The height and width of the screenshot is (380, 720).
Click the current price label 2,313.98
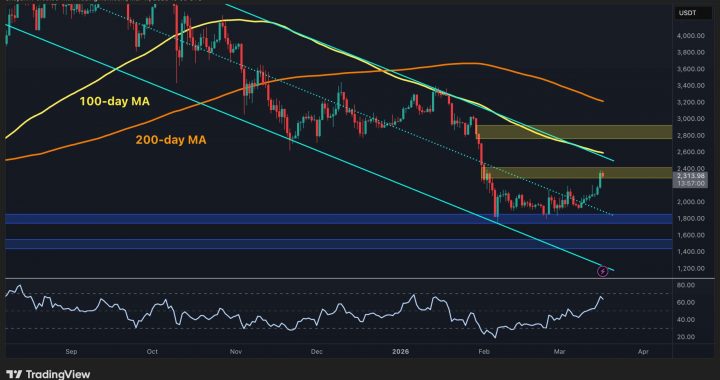point(690,176)
